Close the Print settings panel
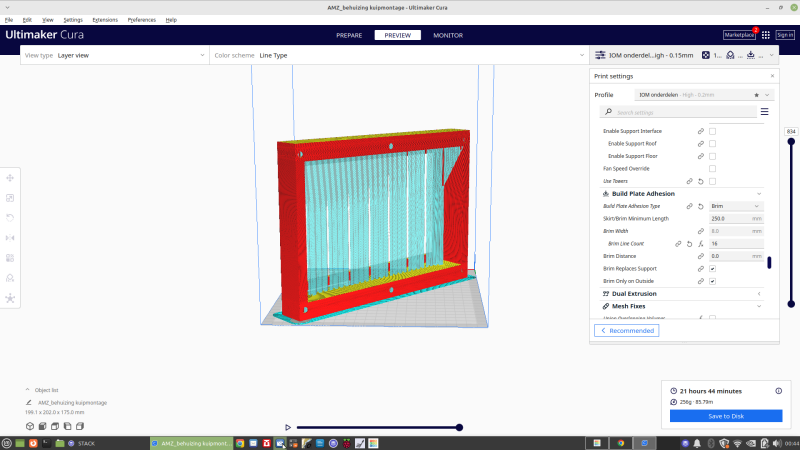 [772, 76]
